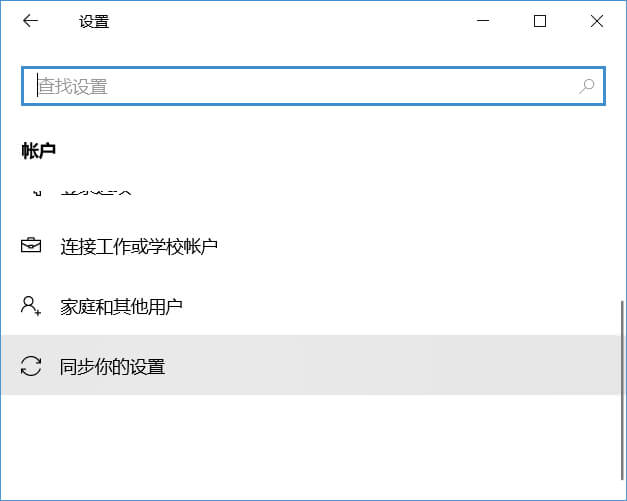Click the briefcase icon for work account
627x501 pixels.
31,246
